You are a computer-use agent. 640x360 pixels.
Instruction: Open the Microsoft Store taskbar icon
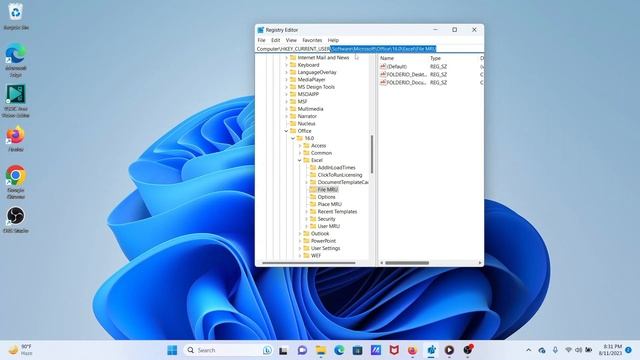pos(358,350)
